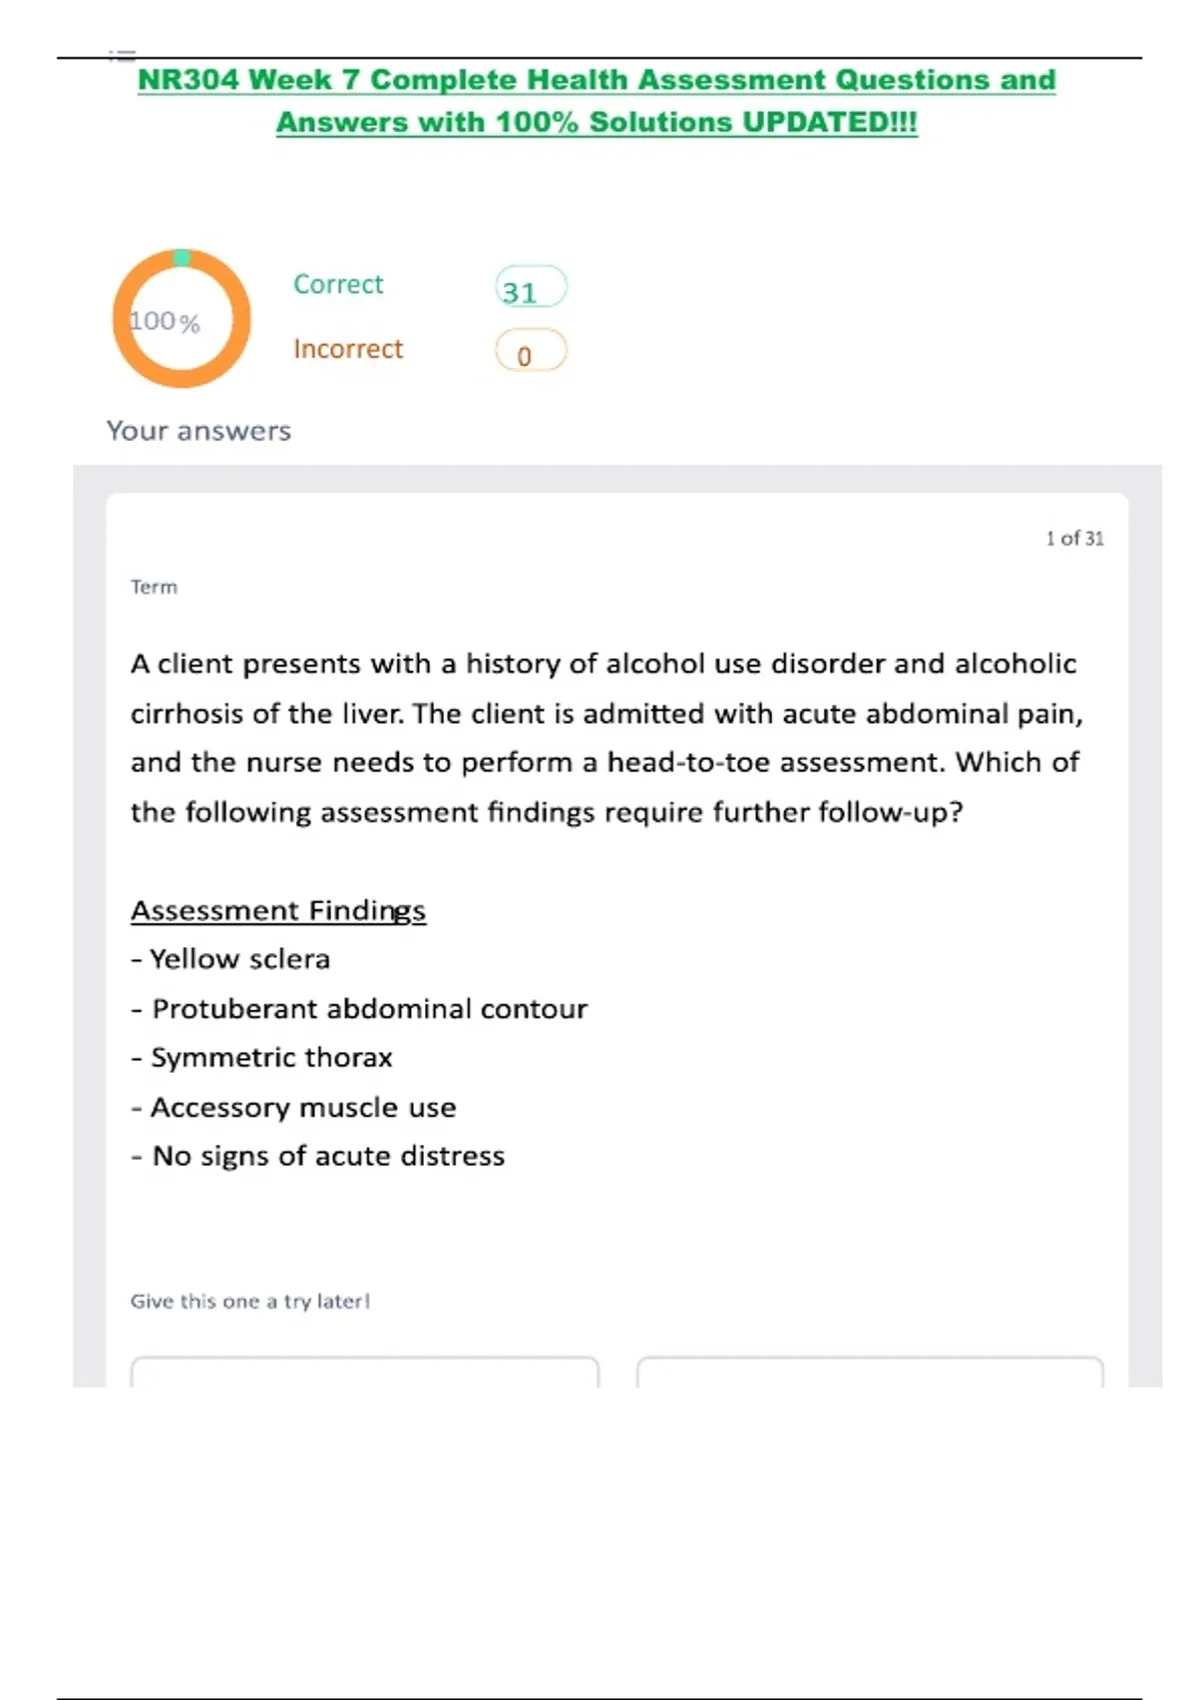Click the orange Incorrect count badge showing 0
Screen dimensions: 1200x1700
(x=531, y=352)
